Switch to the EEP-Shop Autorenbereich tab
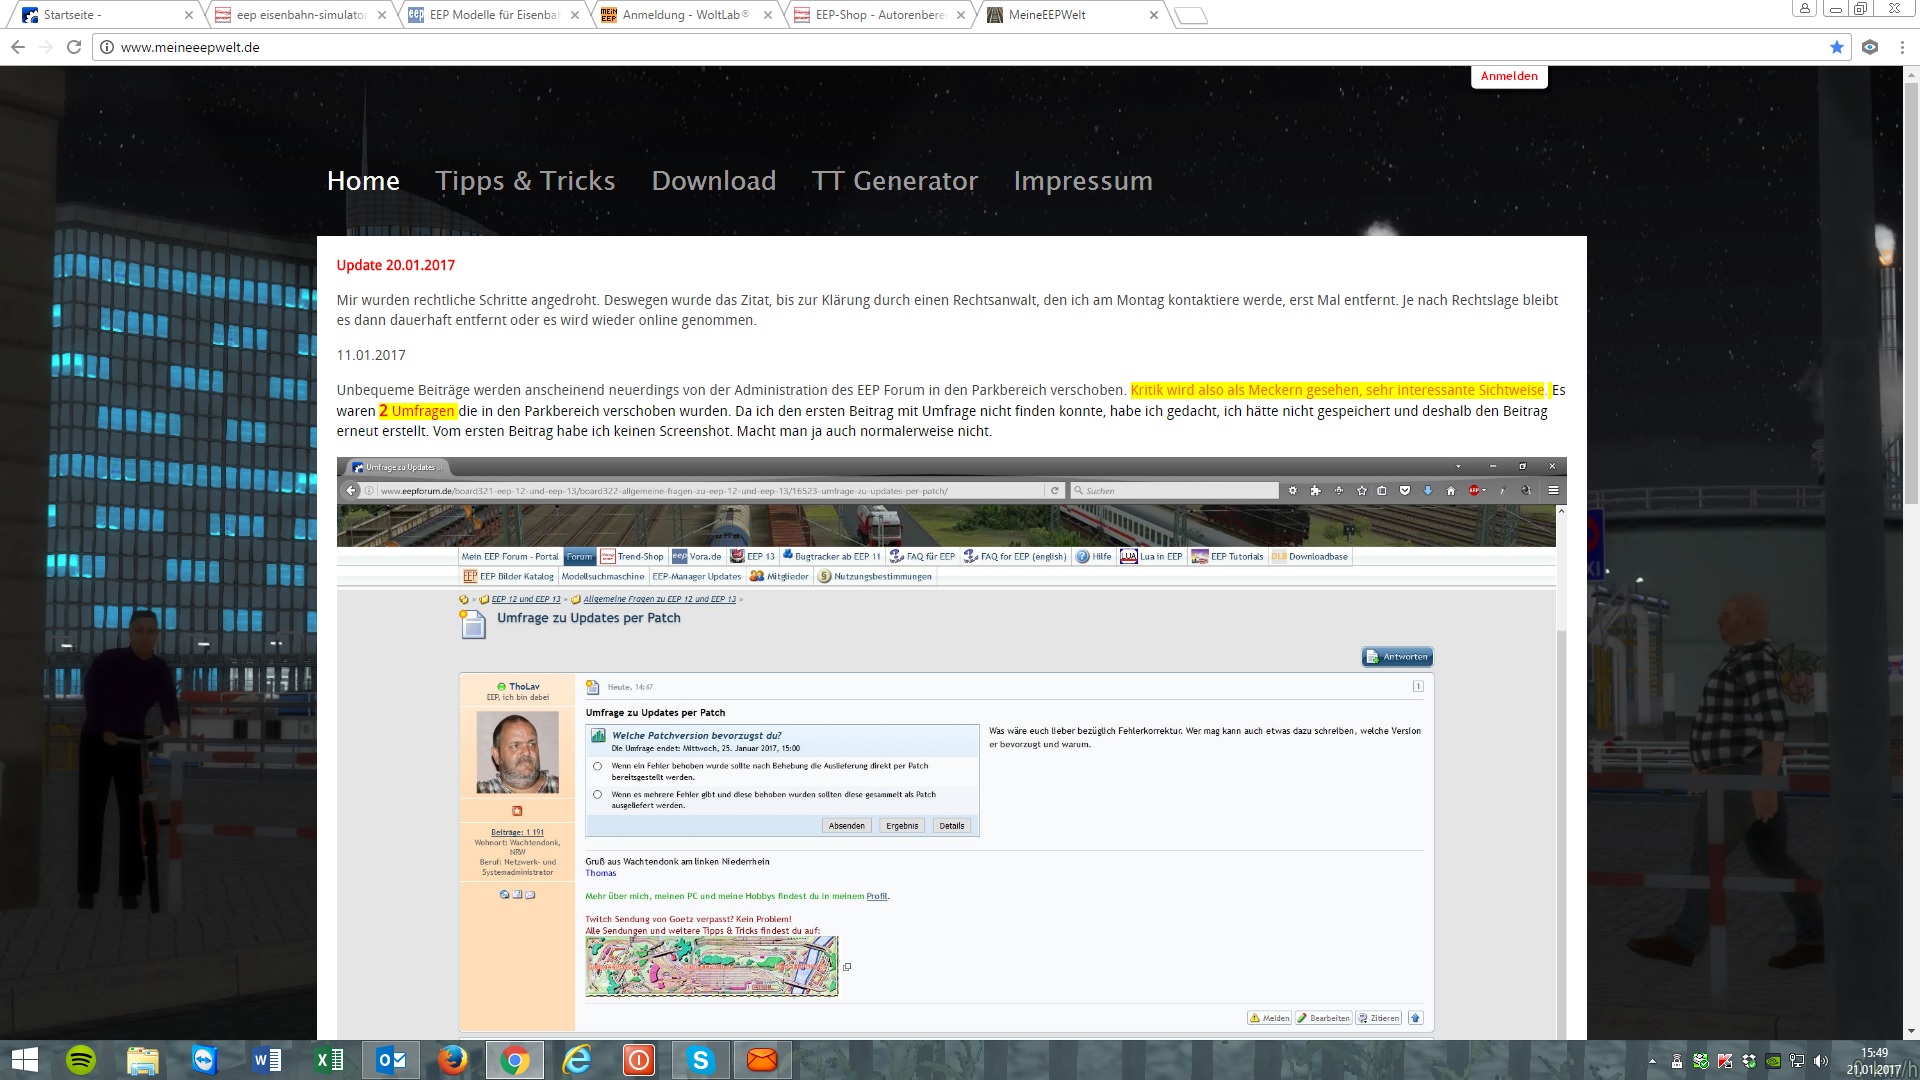Viewport: 1920px width, 1080px height. pos(878,15)
